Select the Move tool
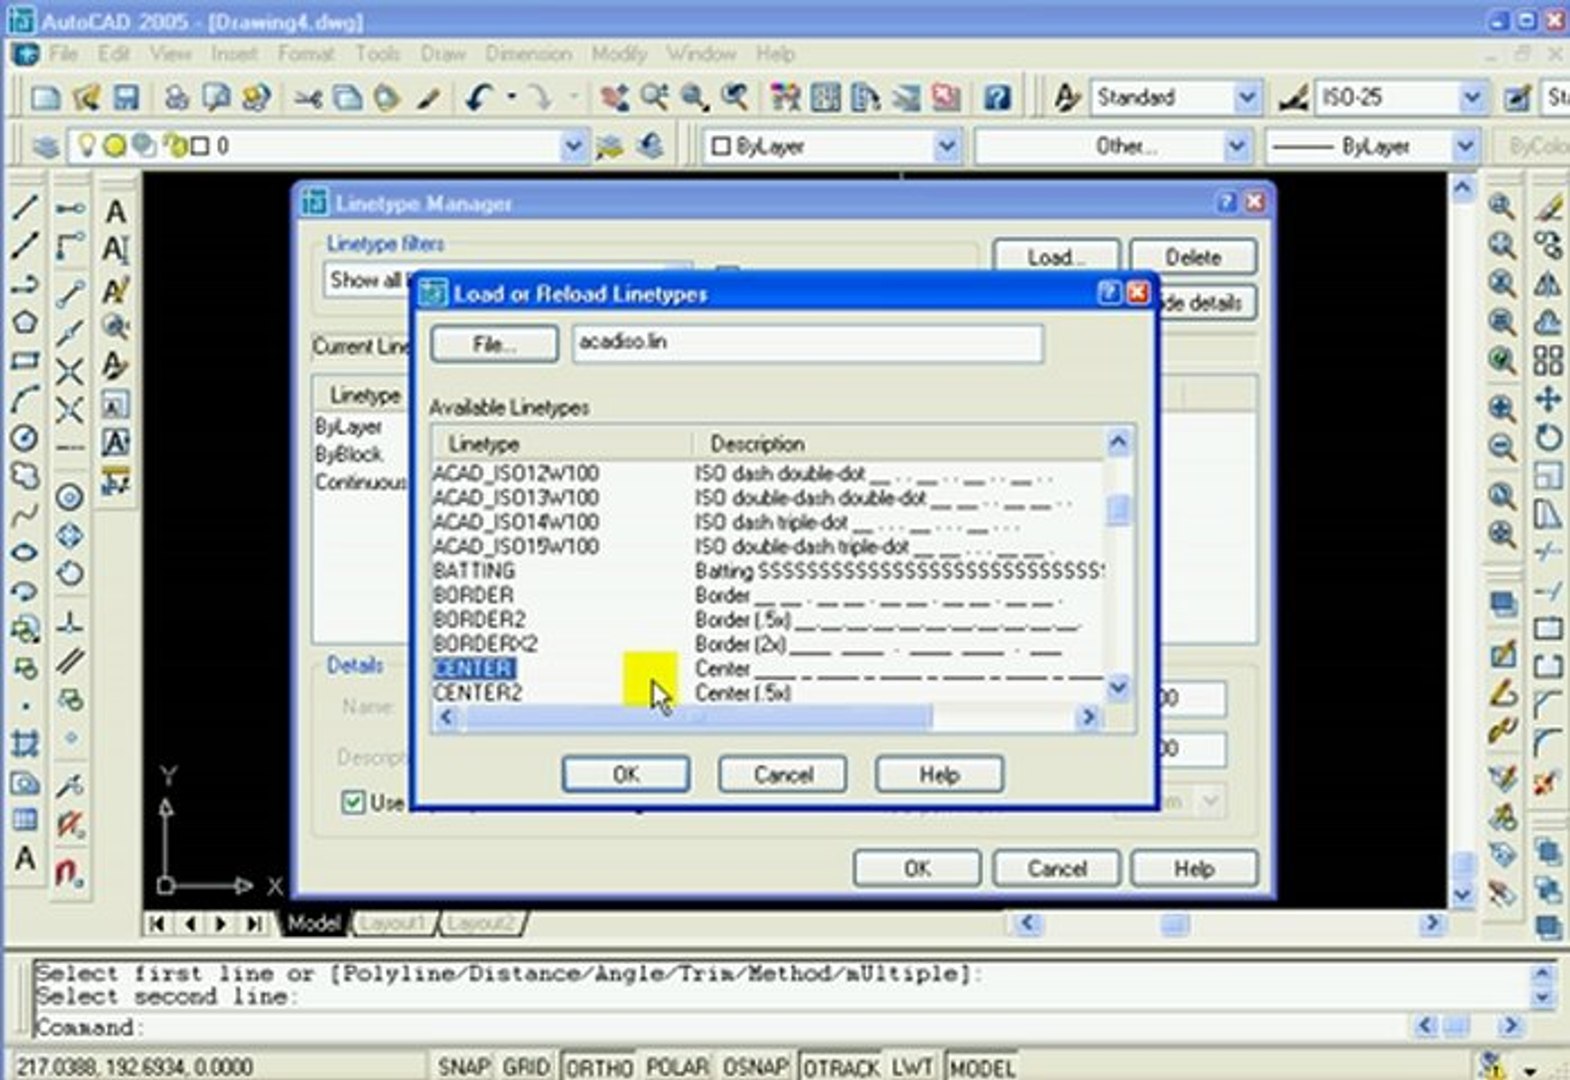Image resolution: width=1570 pixels, height=1080 pixels. 1549,399
